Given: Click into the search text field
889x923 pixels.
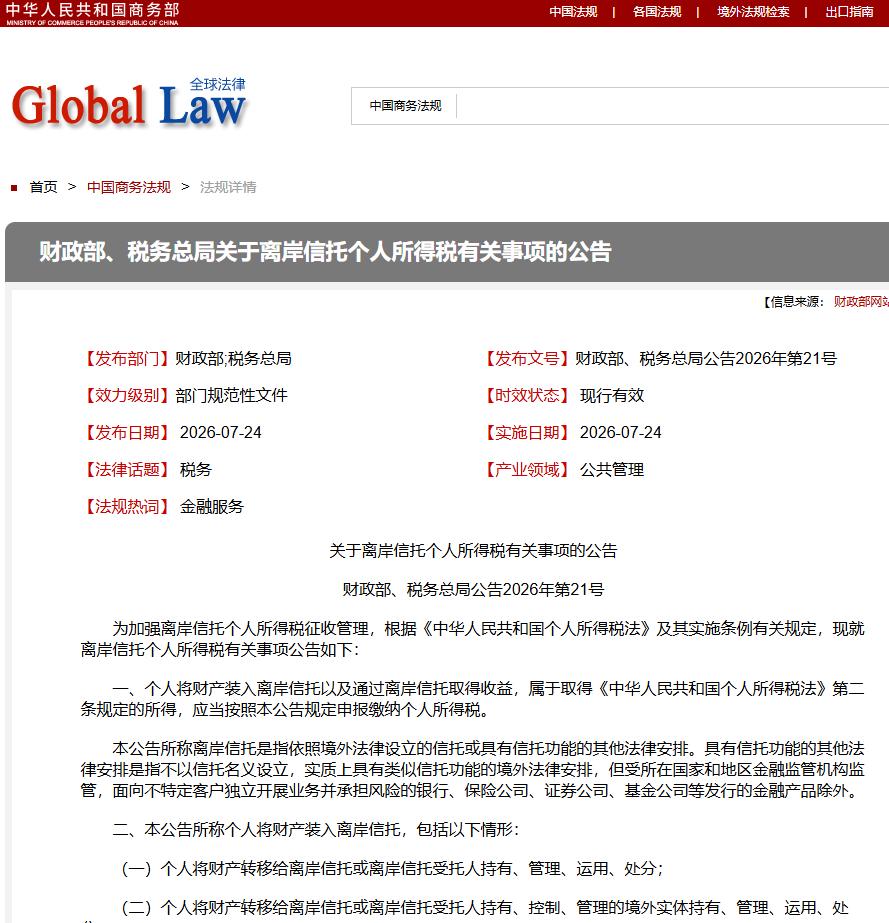Looking at the screenshot, I should [x=672, y=106].
